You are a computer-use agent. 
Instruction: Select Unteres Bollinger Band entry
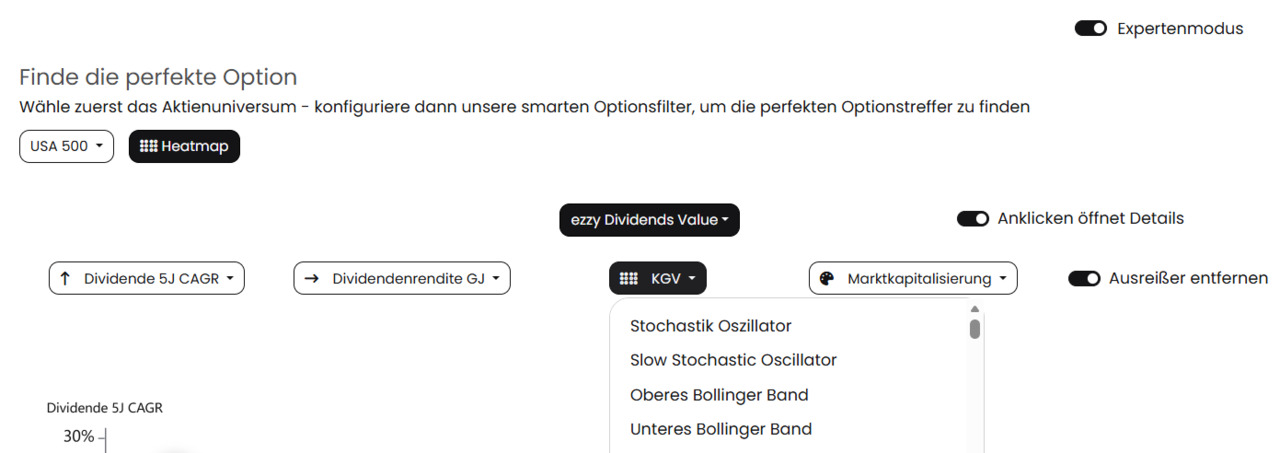(720, 429)
